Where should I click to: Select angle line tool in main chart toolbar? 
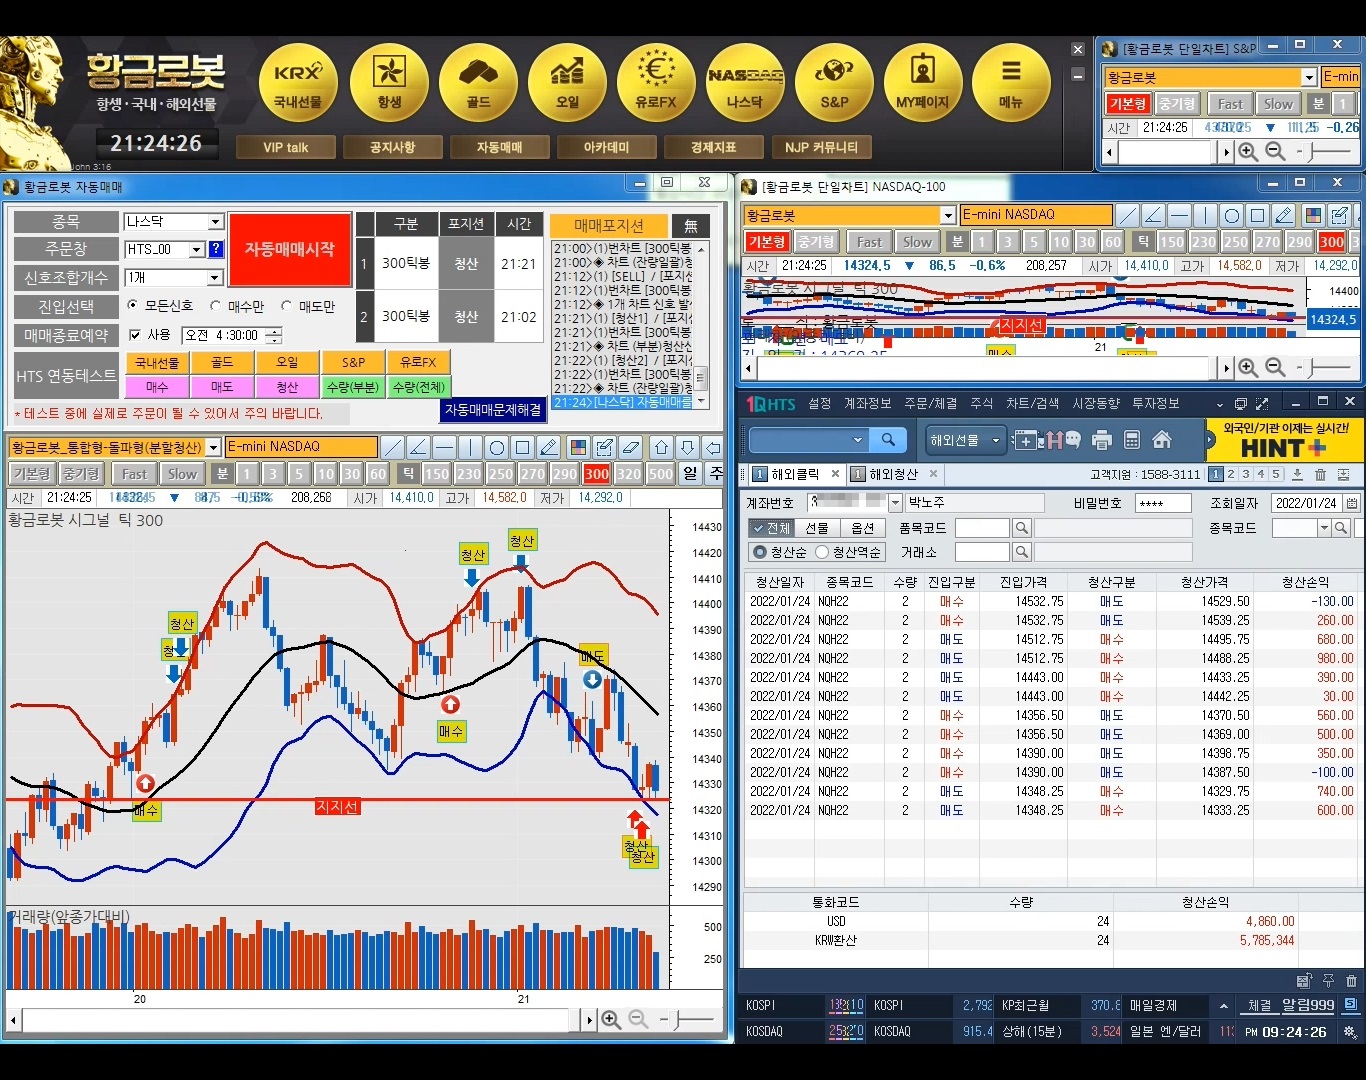[x=419, y=447]
